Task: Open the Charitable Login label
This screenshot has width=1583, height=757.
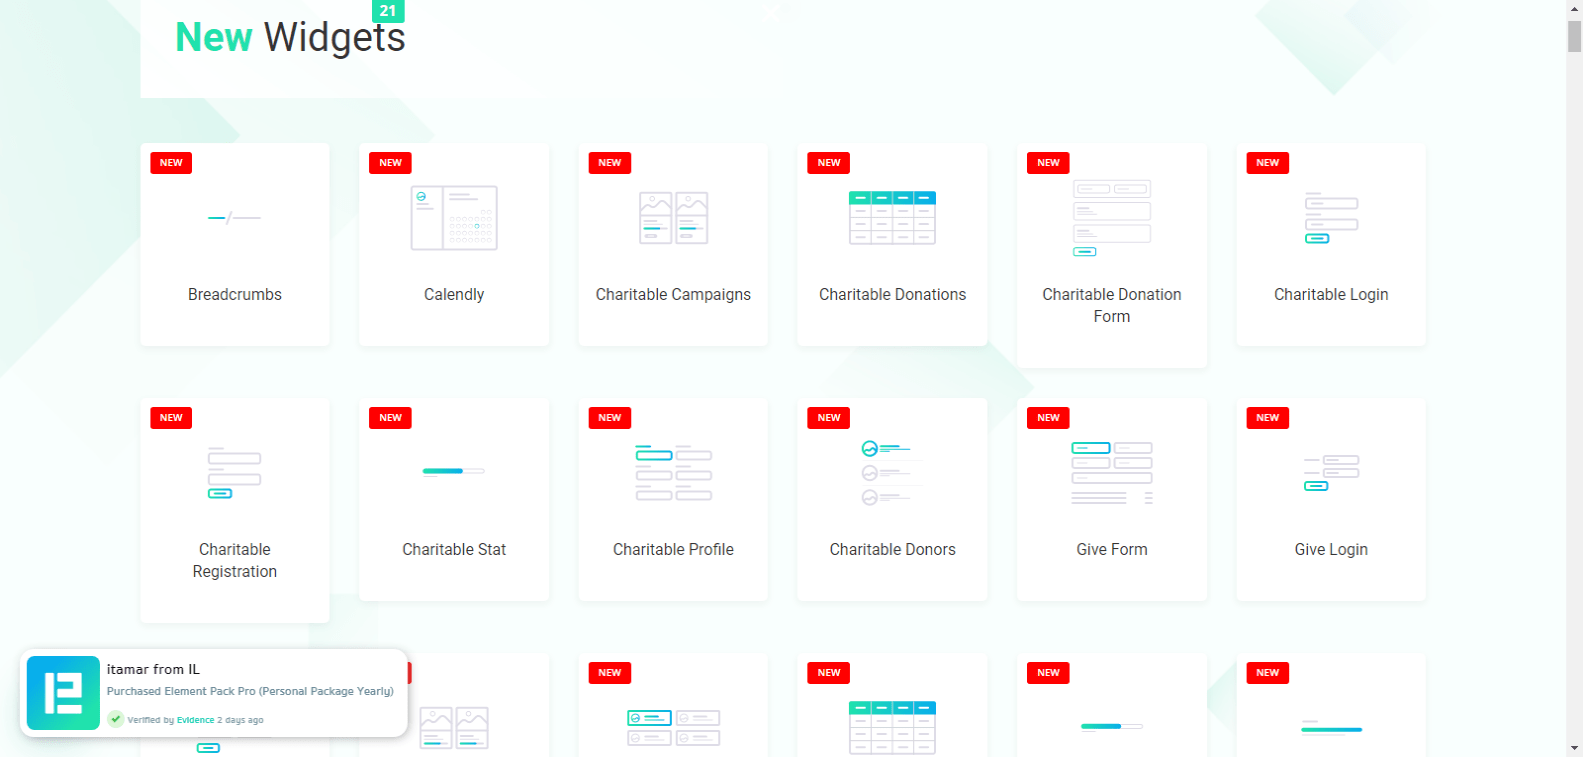Action: tap(1331, 294)
